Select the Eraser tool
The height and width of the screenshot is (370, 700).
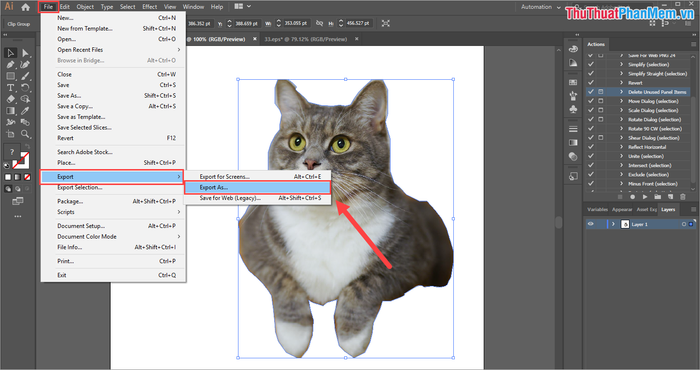[10, 99]
